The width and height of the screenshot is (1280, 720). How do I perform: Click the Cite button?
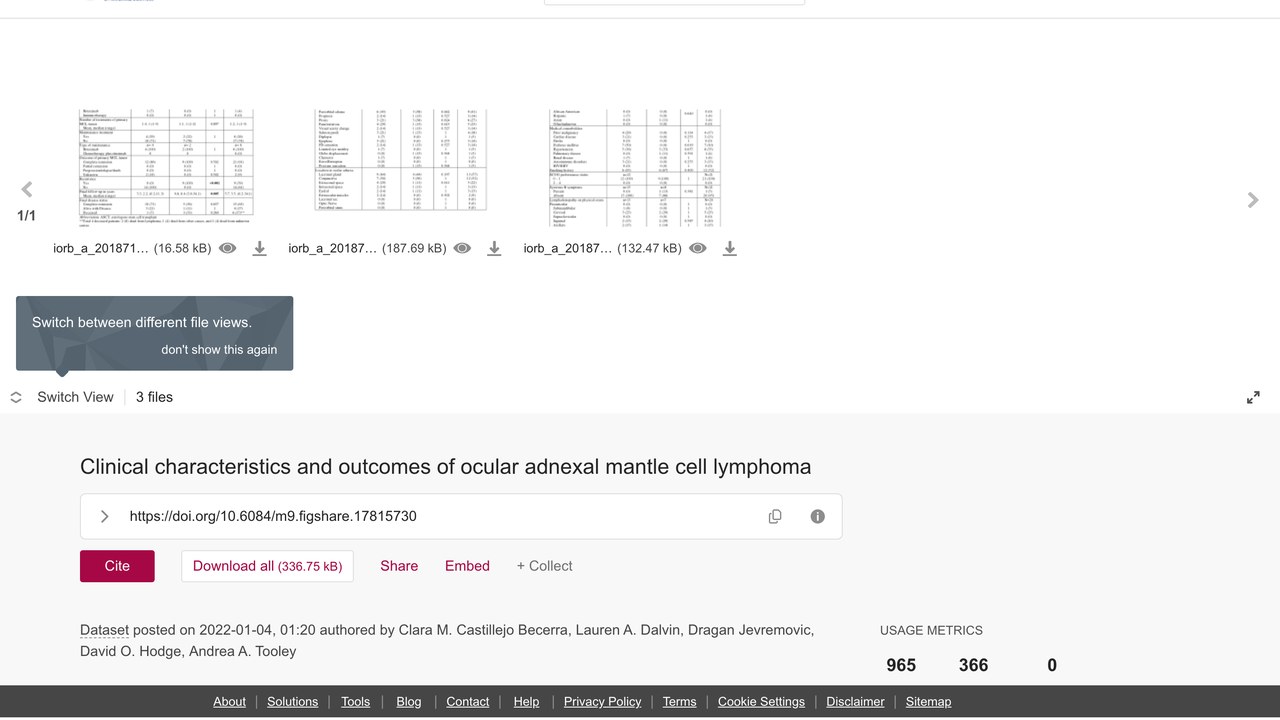(117, 566)
